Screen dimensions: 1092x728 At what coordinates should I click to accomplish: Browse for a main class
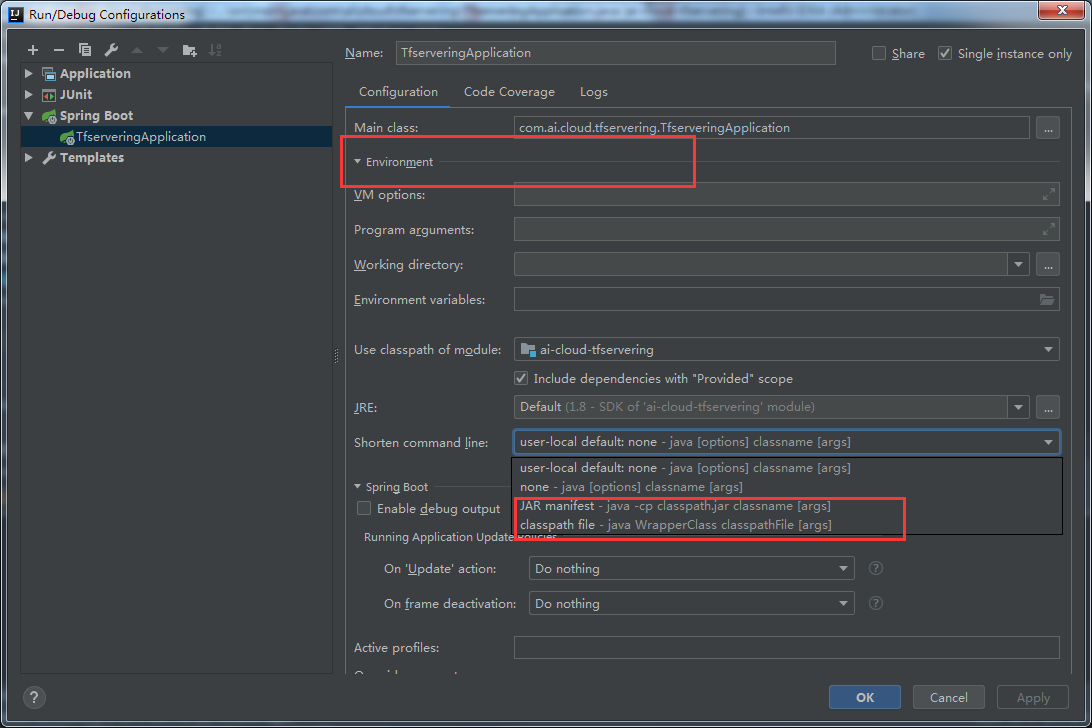coord(1047,127)
